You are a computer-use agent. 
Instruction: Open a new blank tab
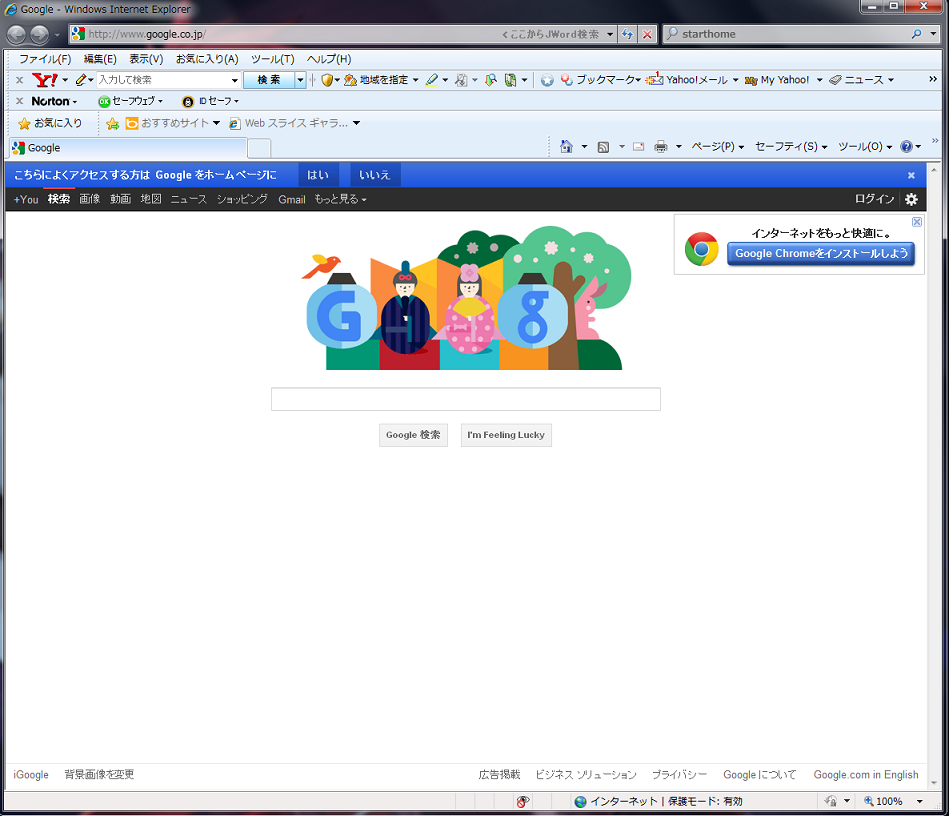point(259,148)
